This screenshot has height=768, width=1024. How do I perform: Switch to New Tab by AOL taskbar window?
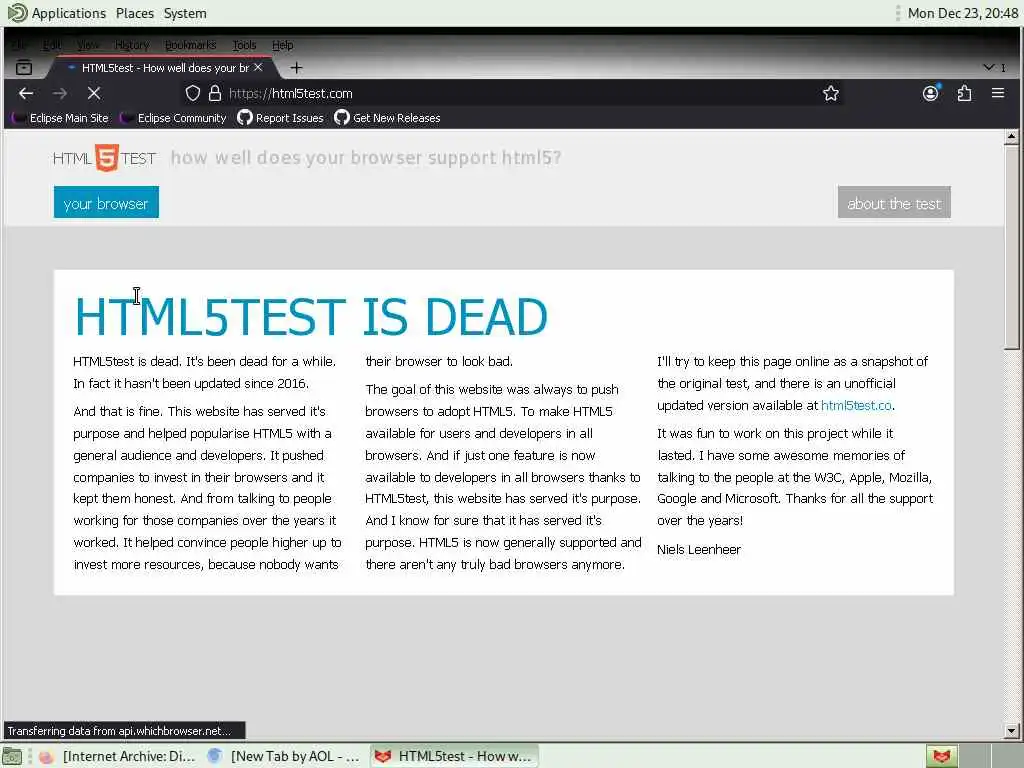(x=284, y=756)
